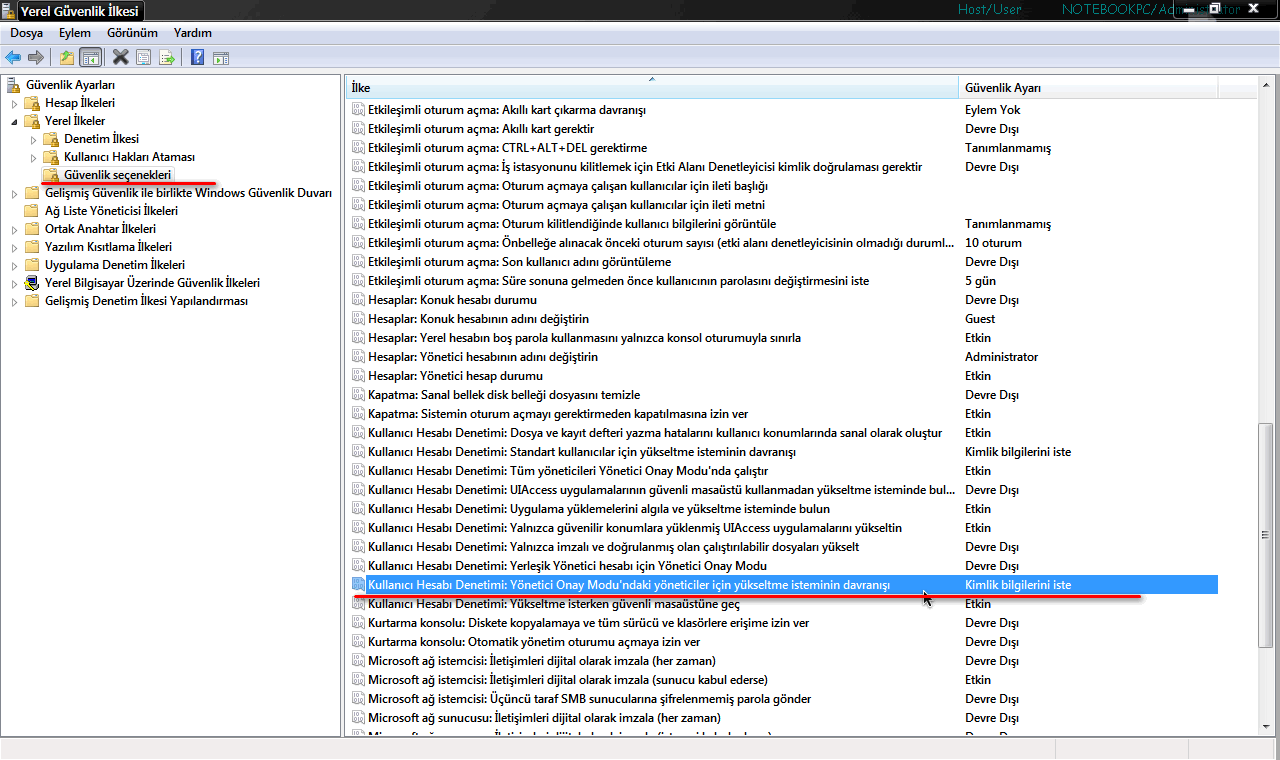
Task: Expand the Yazılım Kısıtlama İlkeleri node
Action: 14,247
